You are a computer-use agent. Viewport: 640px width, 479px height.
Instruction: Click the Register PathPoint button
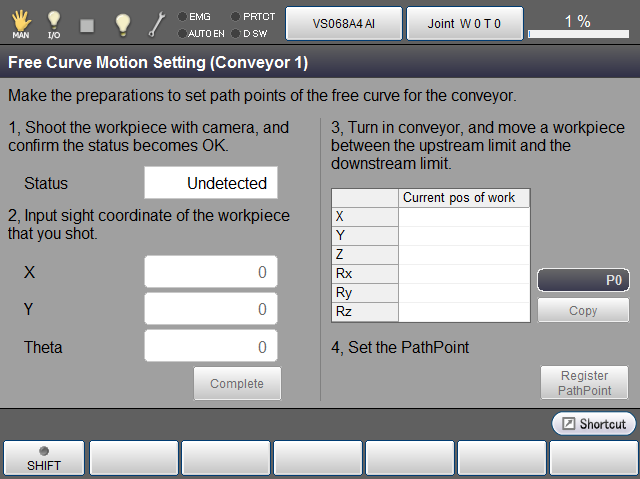tap(584, 383)
